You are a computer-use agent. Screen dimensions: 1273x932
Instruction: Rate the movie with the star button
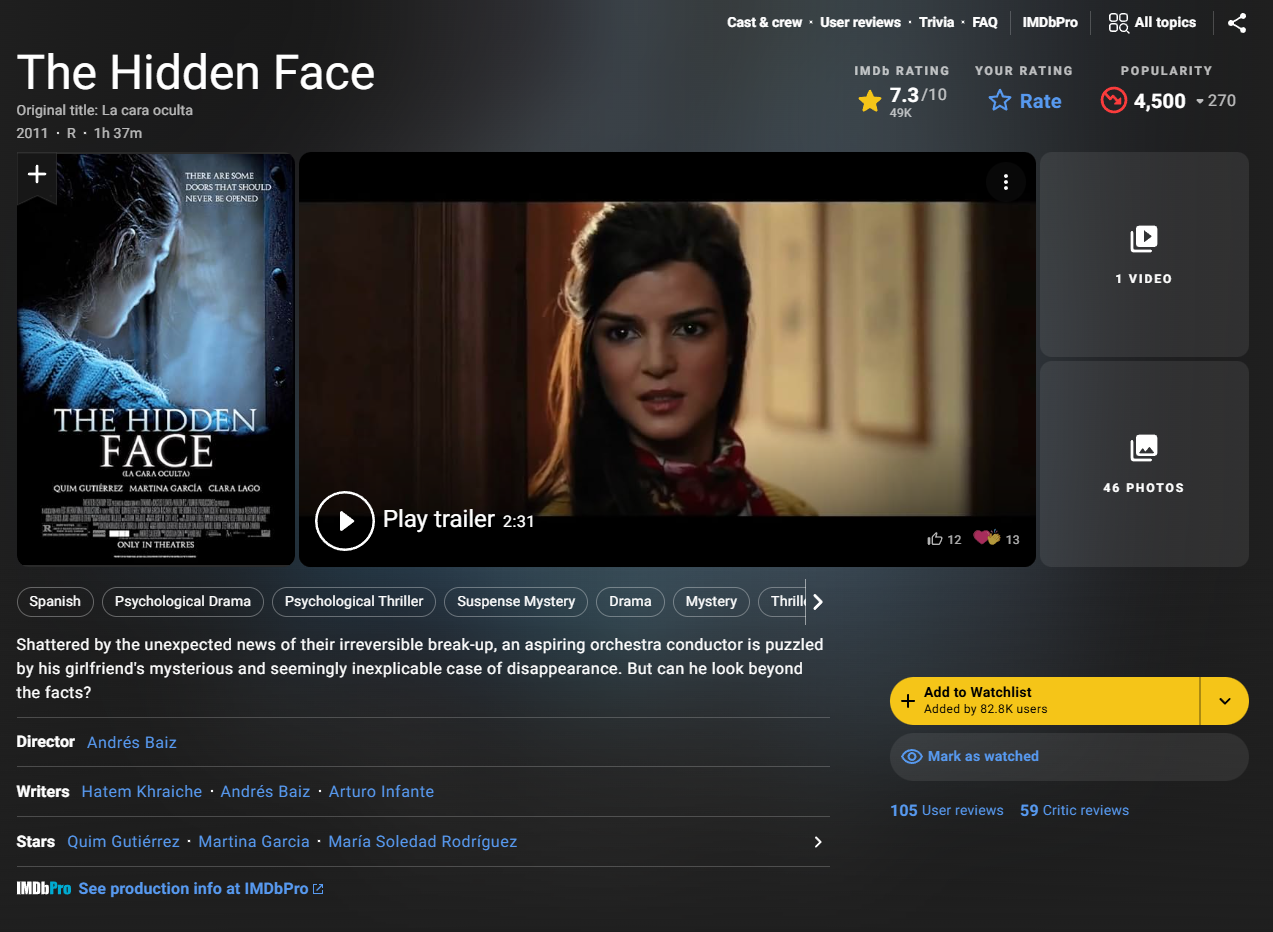[1025, 101]
